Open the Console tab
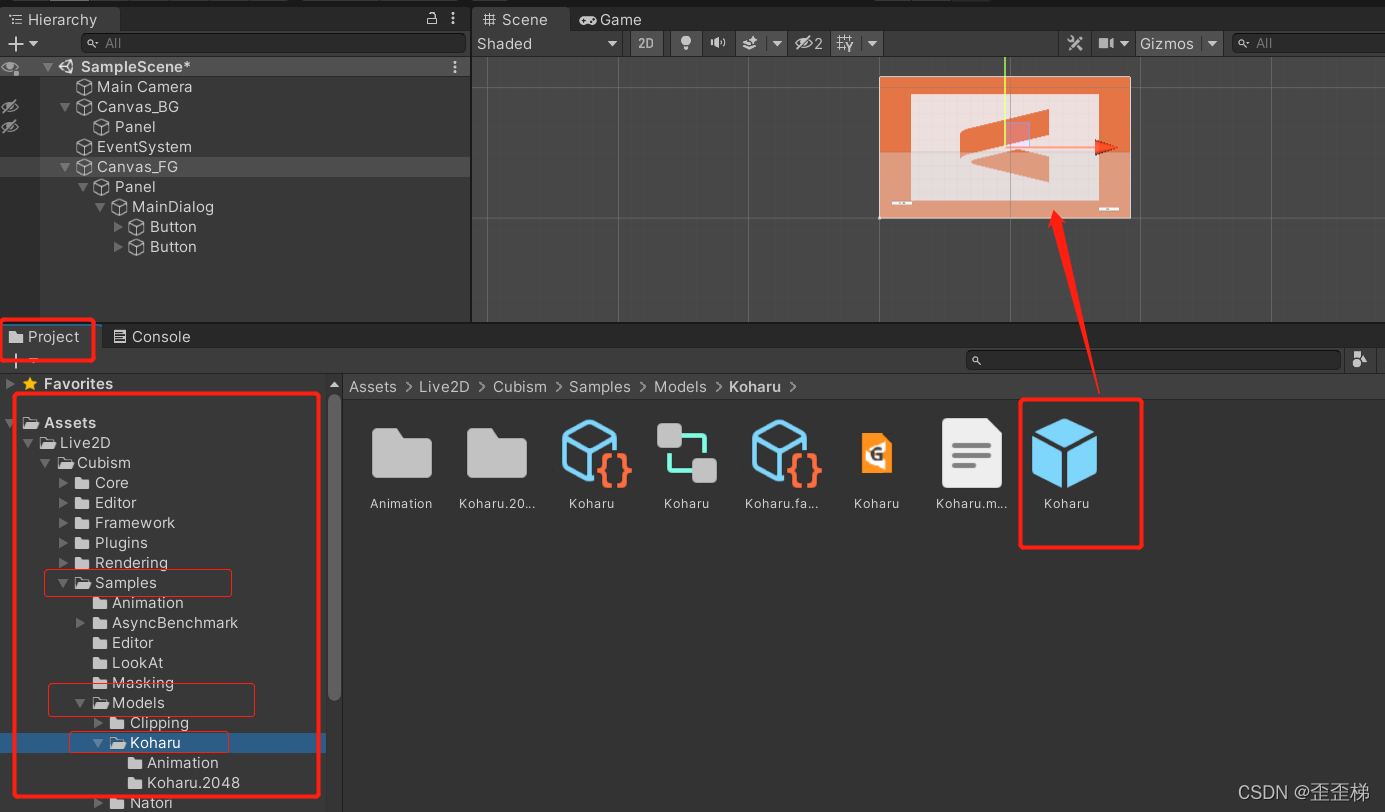Screen dimensions: 1385x812 pos(151,337)
